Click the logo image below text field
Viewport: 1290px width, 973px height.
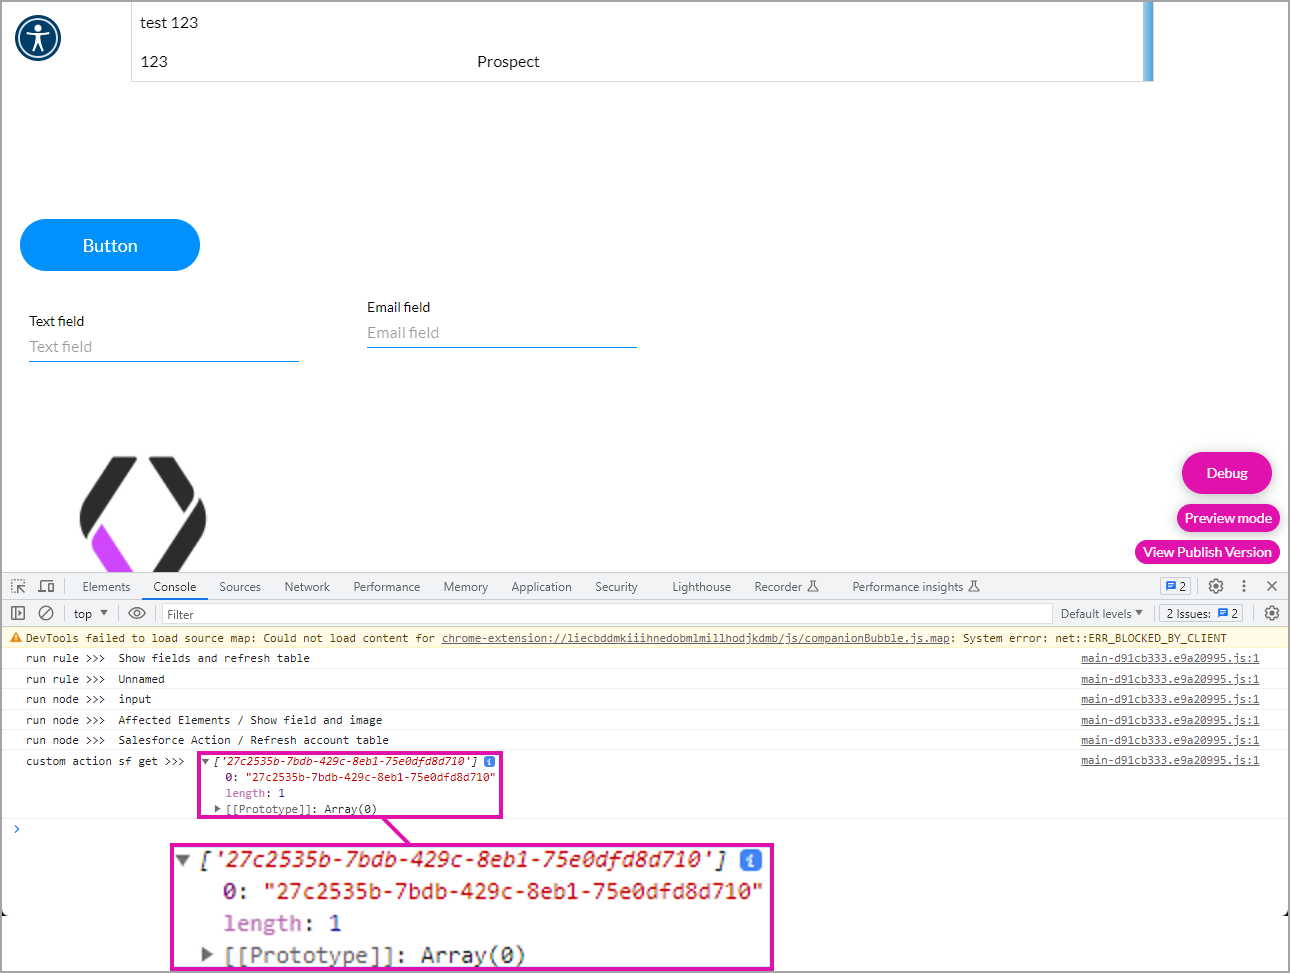[x=143, y=514]
